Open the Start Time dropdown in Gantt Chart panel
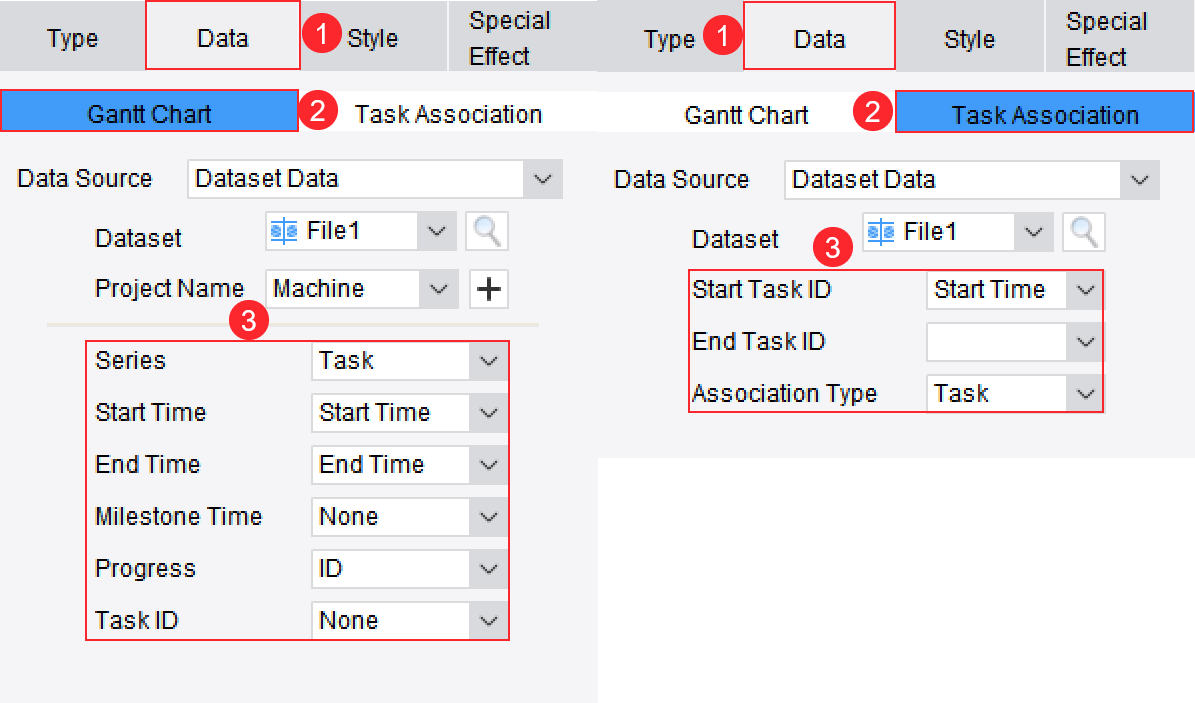This screenshot has height=703, width=1195. pos(489,413)
